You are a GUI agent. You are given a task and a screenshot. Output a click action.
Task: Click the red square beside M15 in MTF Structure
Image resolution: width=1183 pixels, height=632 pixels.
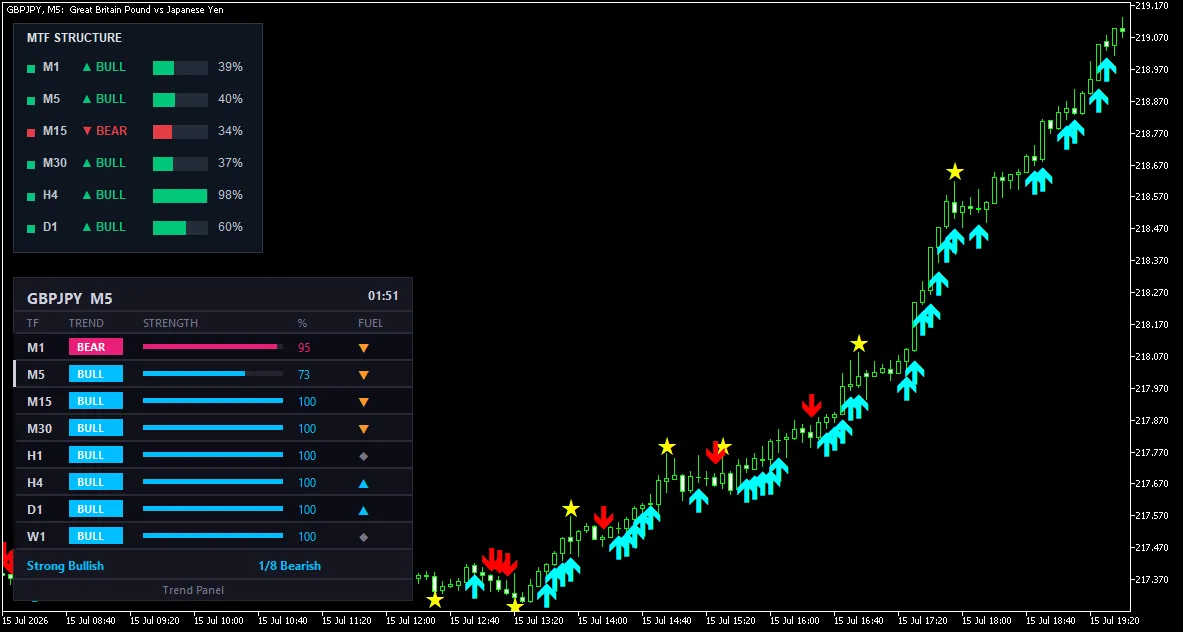tap(31, 132)
